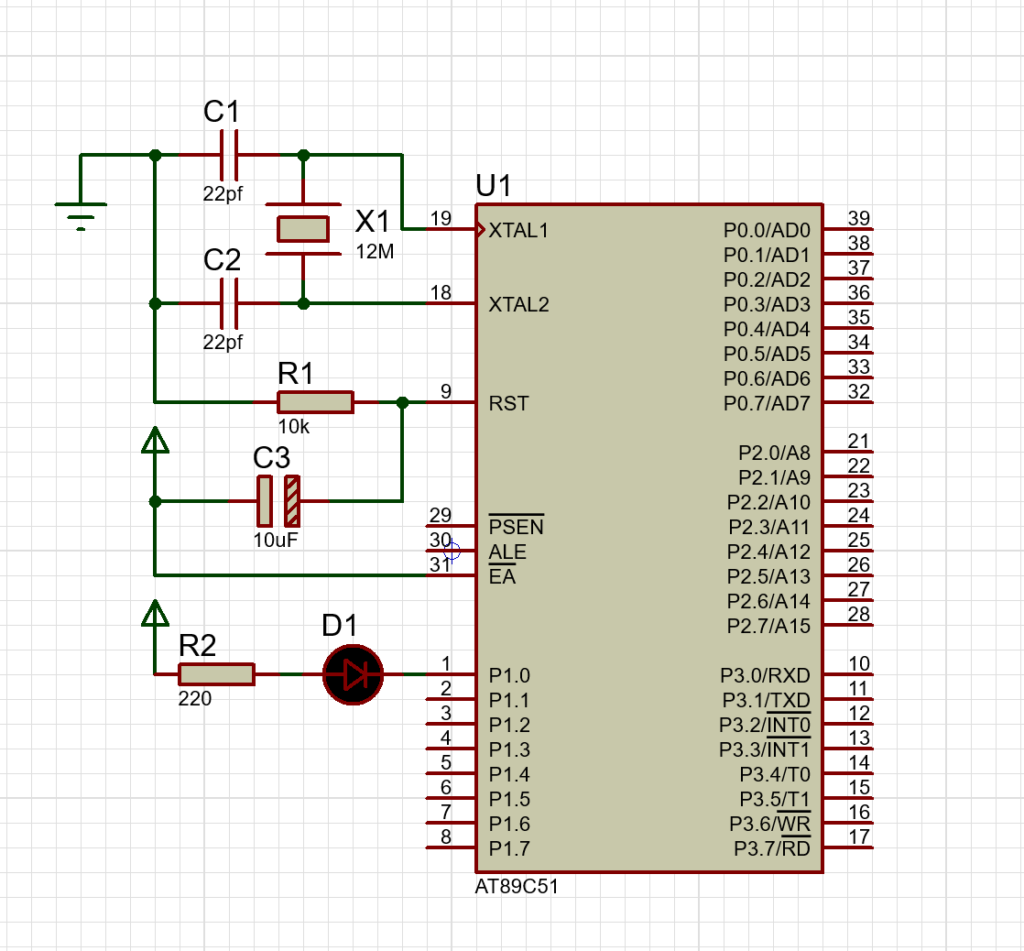The height and width of the screenshot is (951, 1024).
Task: Select the P3.0/RXD pin 10
Action: coord(848,675)
